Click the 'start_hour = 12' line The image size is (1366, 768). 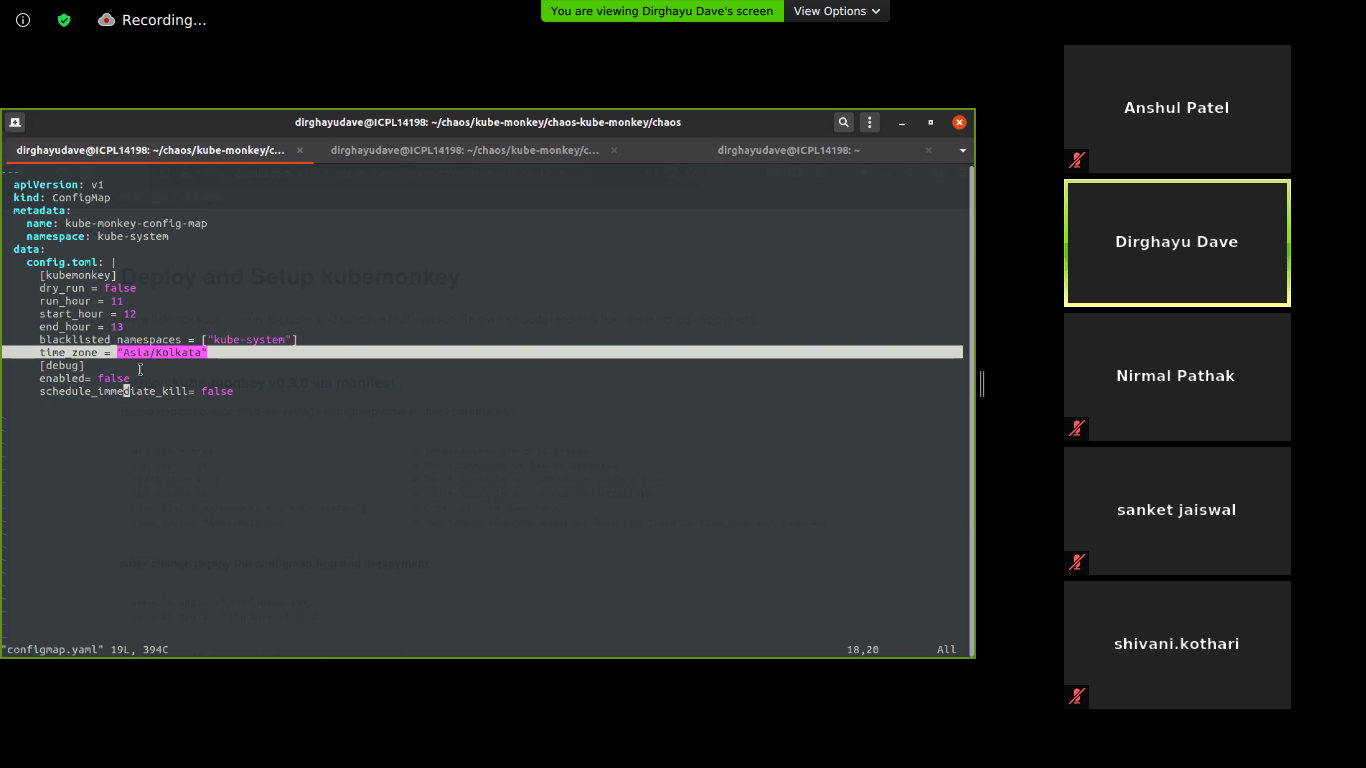click(x=88, y=314)
